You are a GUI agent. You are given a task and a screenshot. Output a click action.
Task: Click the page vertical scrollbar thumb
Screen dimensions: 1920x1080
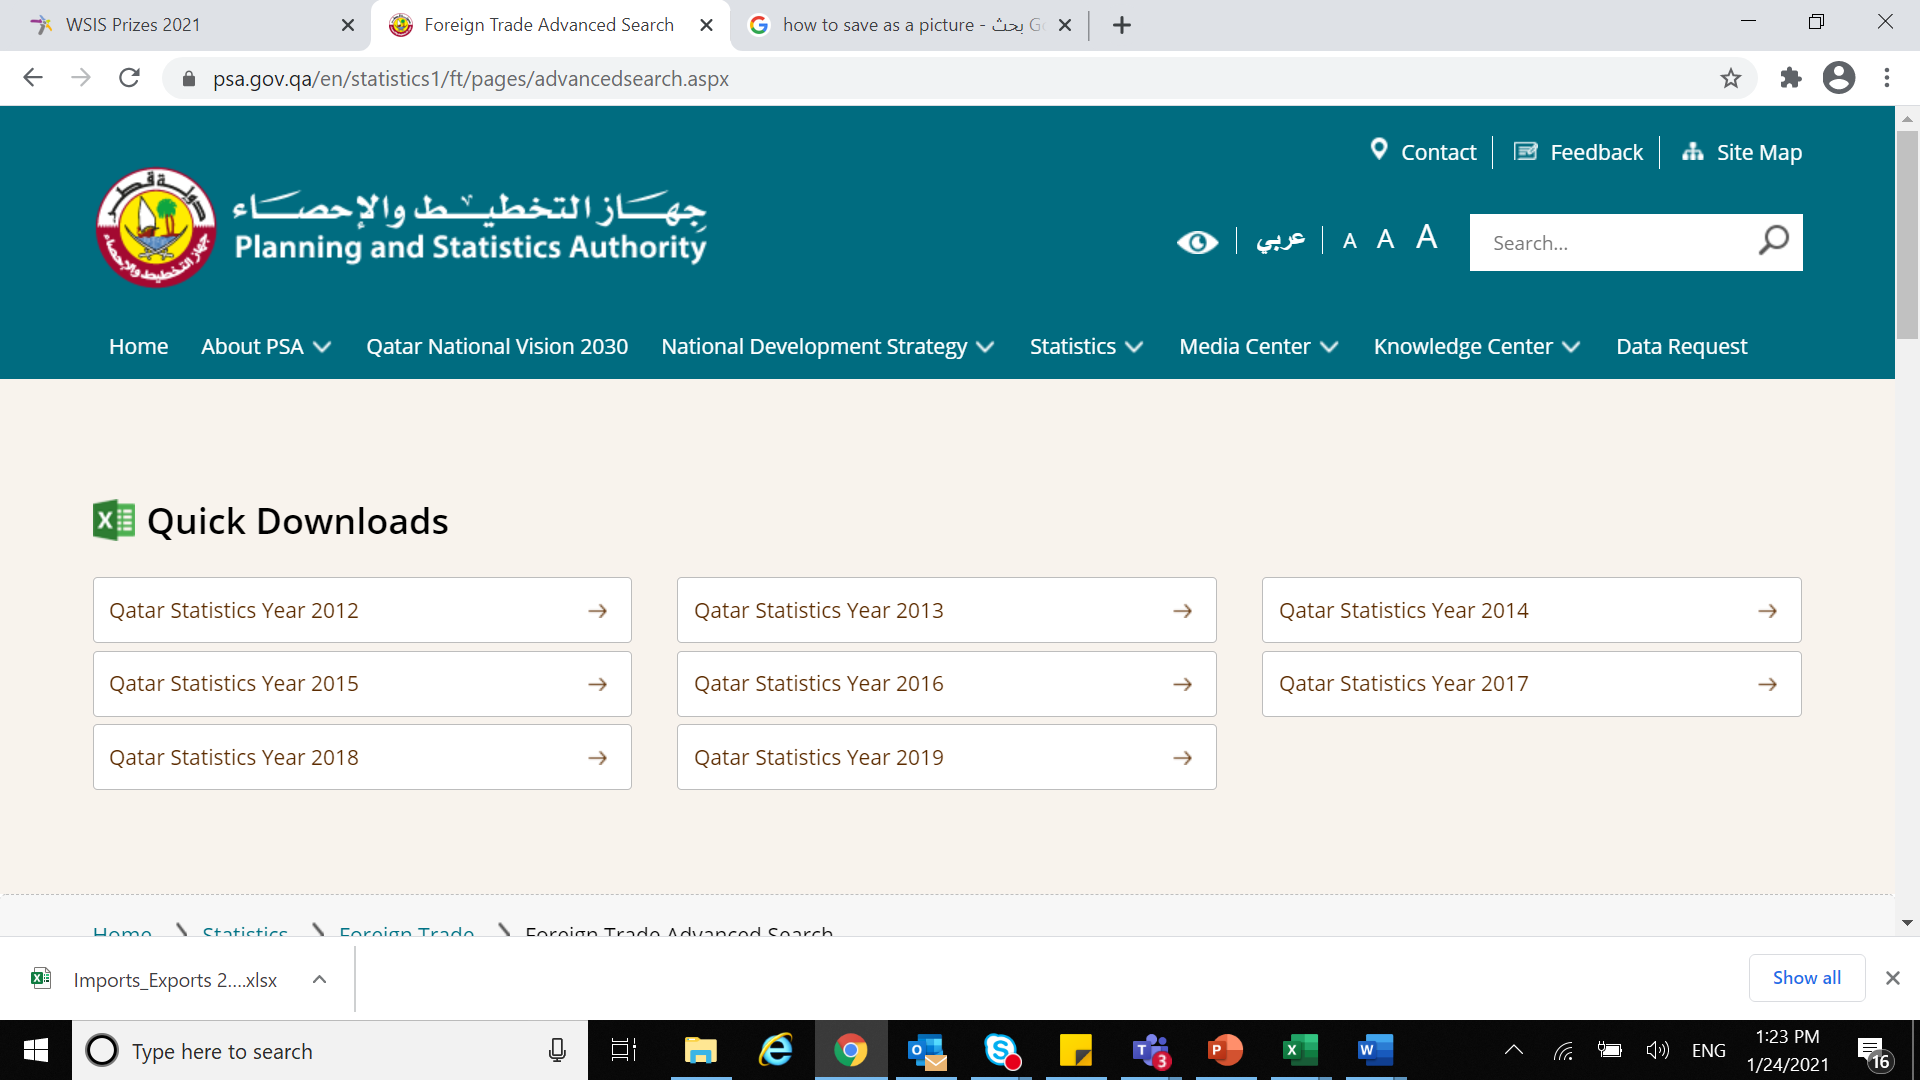1907,235
